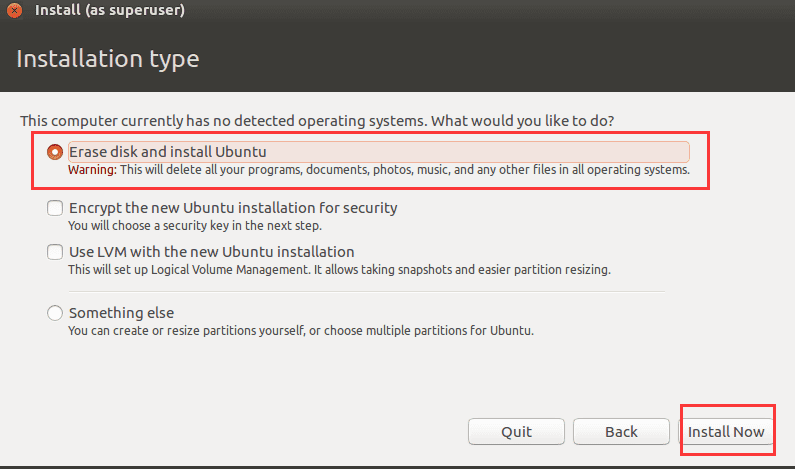Enable Use LVM with new Ubuntu installation
This screenshot has width=795, height=469.
pos(55,252)
